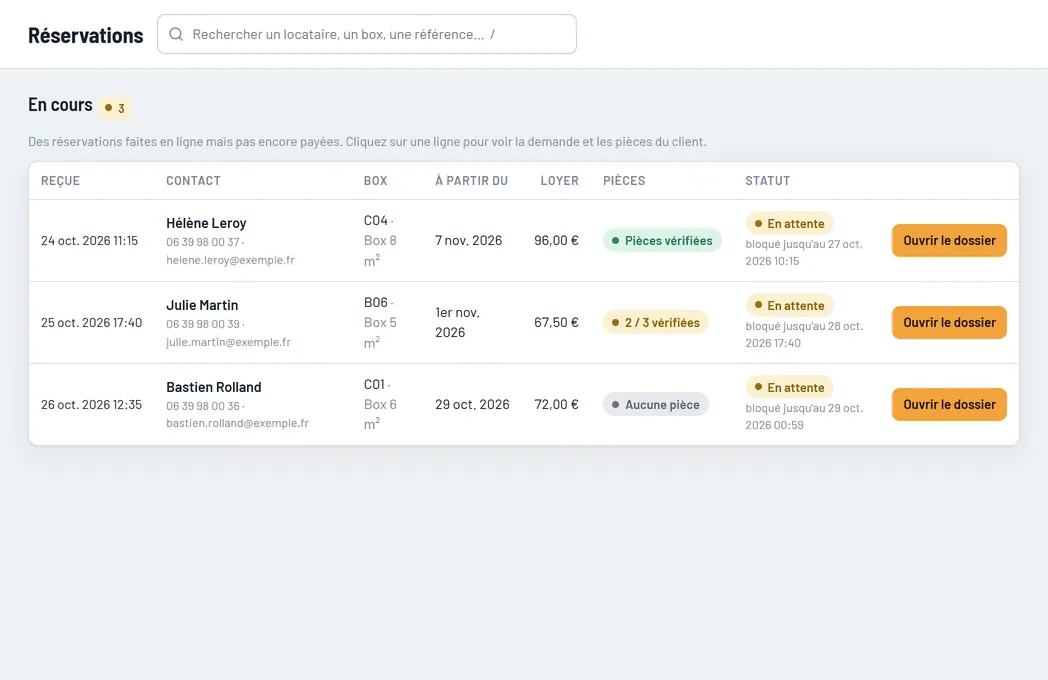This screenshot has height=680, width=1048.
Task: Click the 'En cours' count badge
Action: 114,108
